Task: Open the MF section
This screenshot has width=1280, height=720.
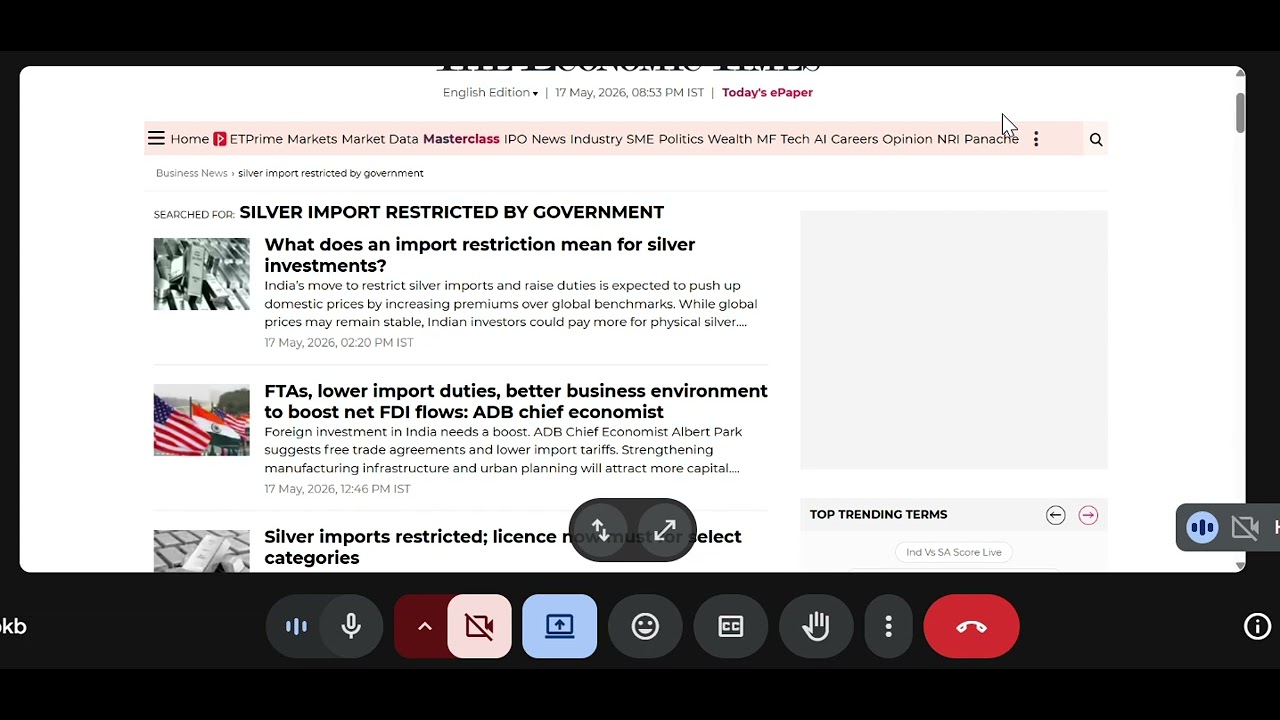Action: [x=766, y=139]
